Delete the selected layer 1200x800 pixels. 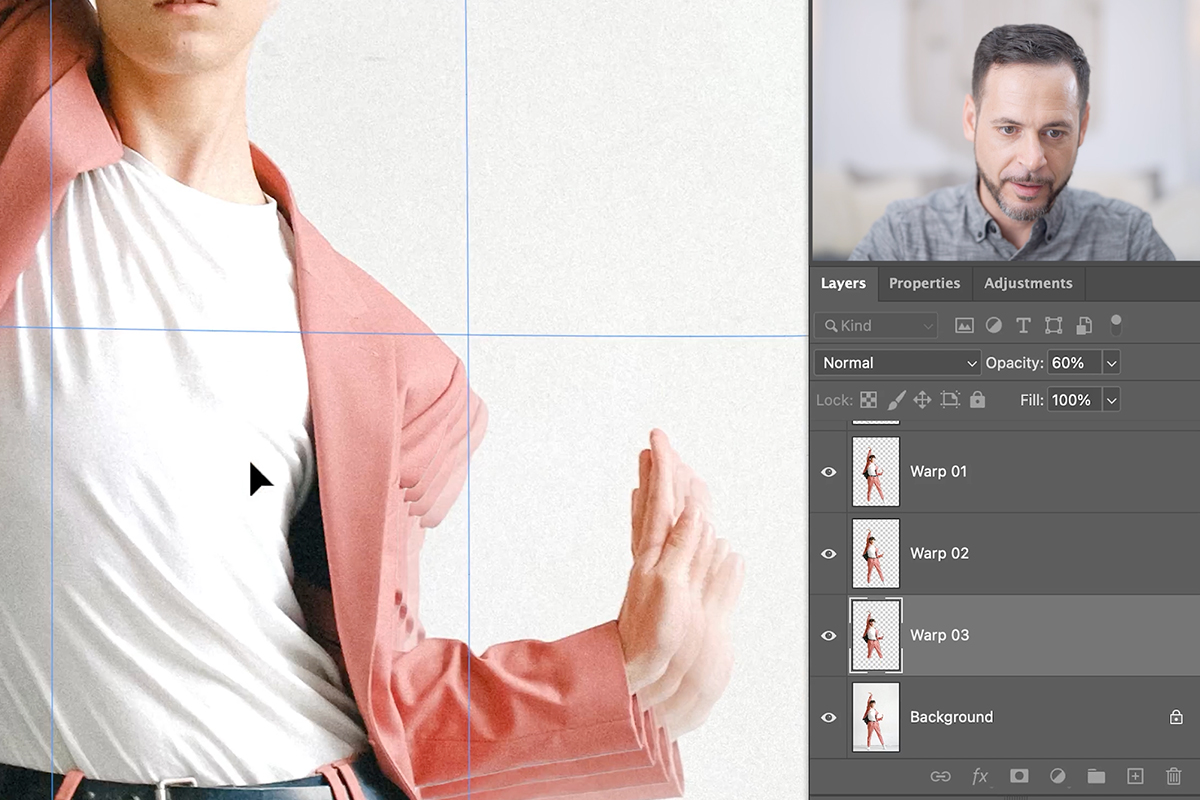pyautogui.click(x=1176, y=776)
